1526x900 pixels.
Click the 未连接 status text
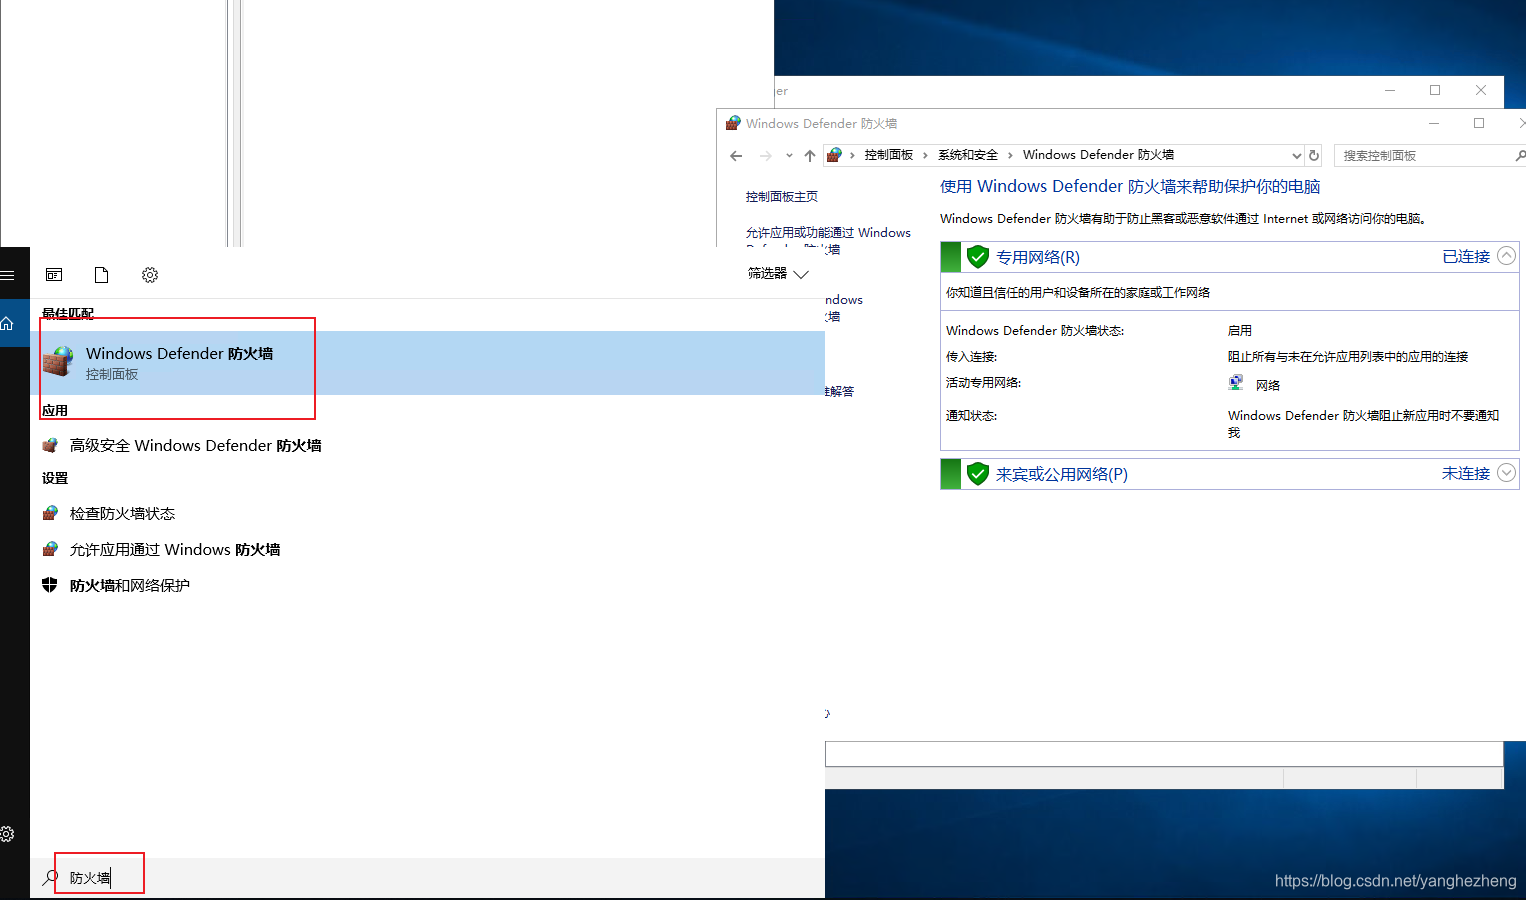point(1466,474)
